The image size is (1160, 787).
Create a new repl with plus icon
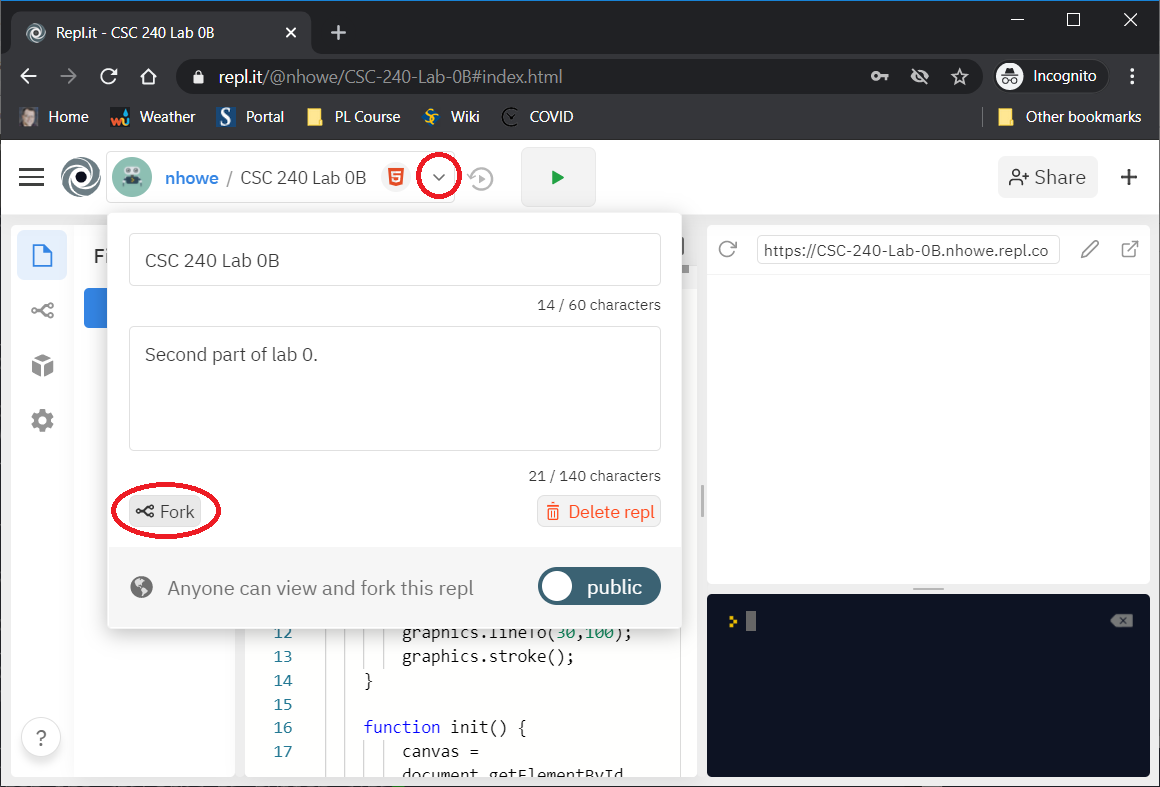(x=1129, y=178)
